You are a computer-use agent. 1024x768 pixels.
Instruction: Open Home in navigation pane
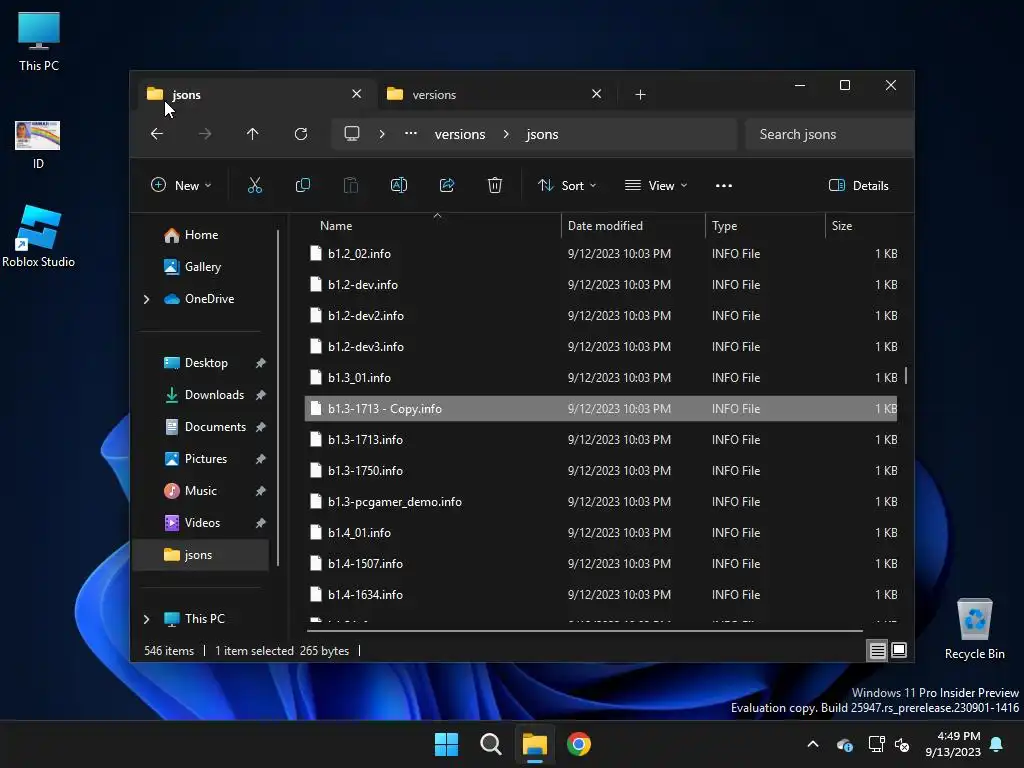(201, 235)
